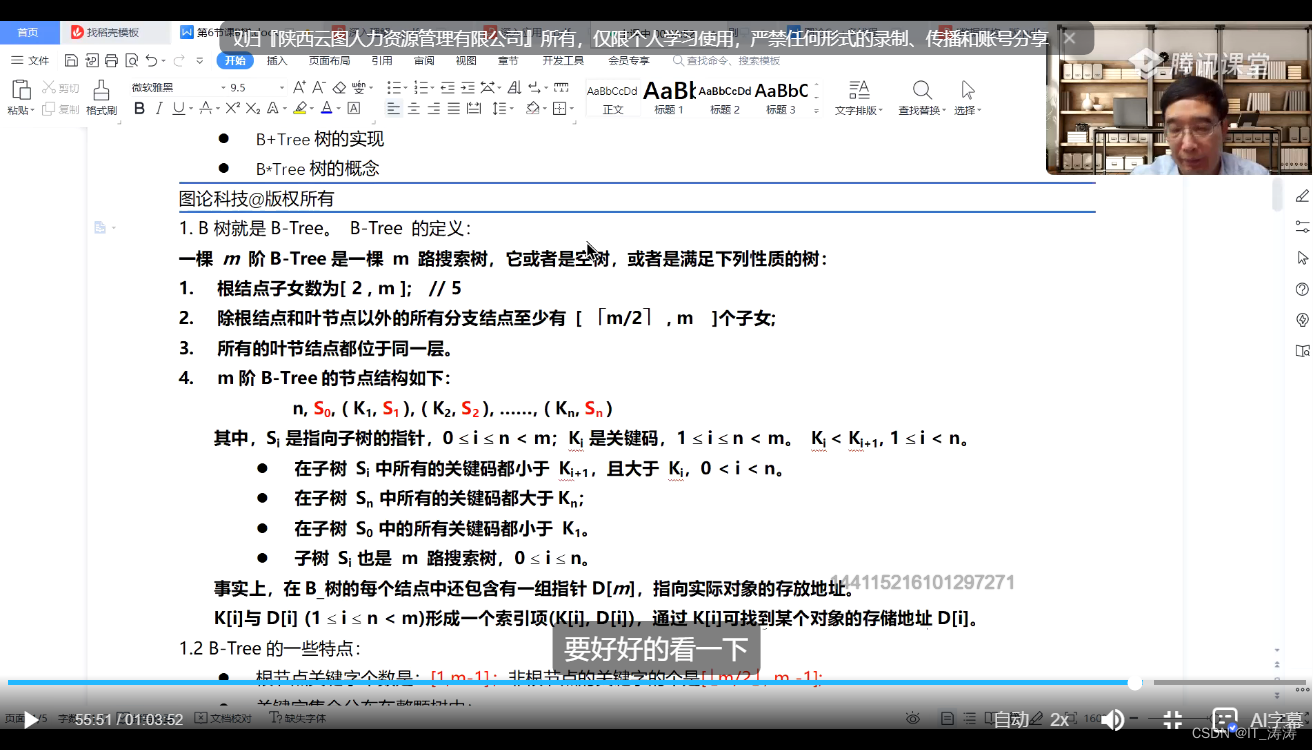Toggle Bold formatting
The image size is (1313, 750).
coord(139,108)
